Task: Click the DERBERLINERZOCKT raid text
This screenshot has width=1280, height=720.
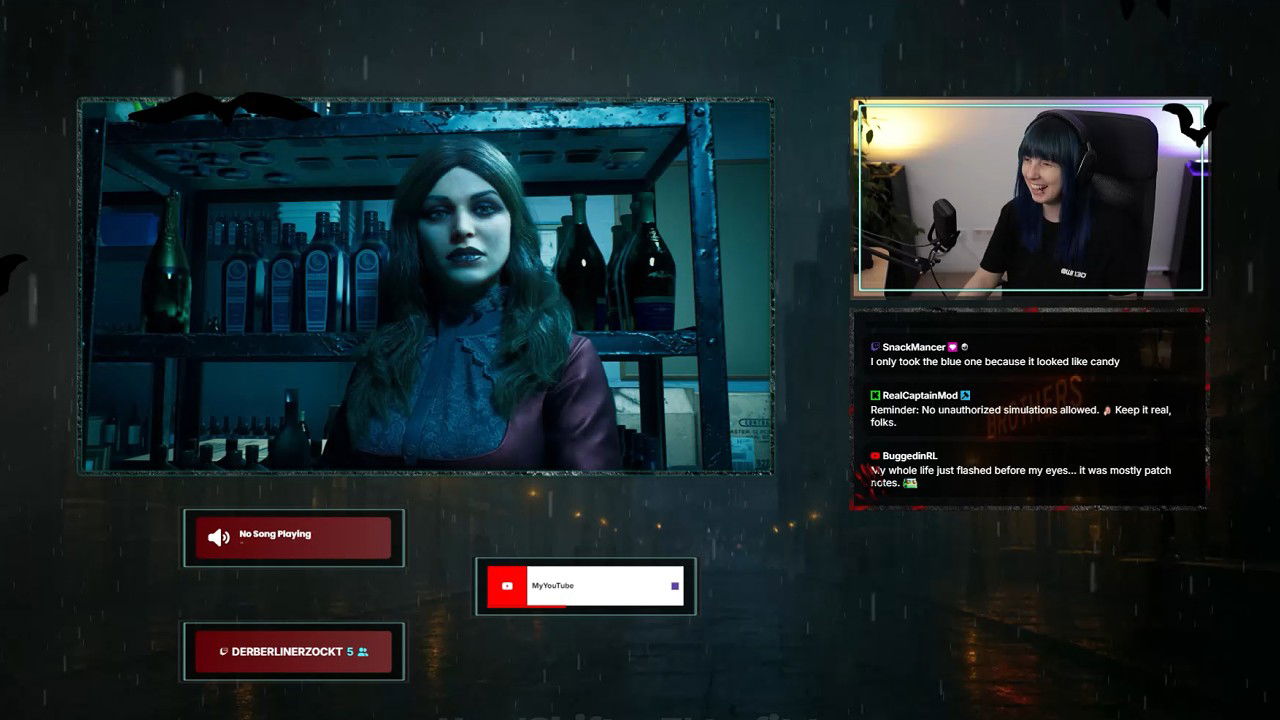Action: click(x=287, y=652)
